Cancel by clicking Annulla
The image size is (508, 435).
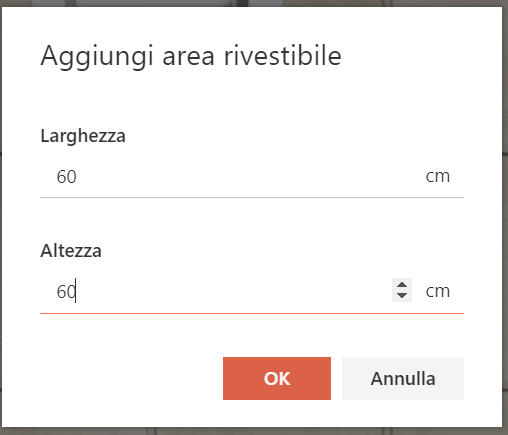click(403, 378)
